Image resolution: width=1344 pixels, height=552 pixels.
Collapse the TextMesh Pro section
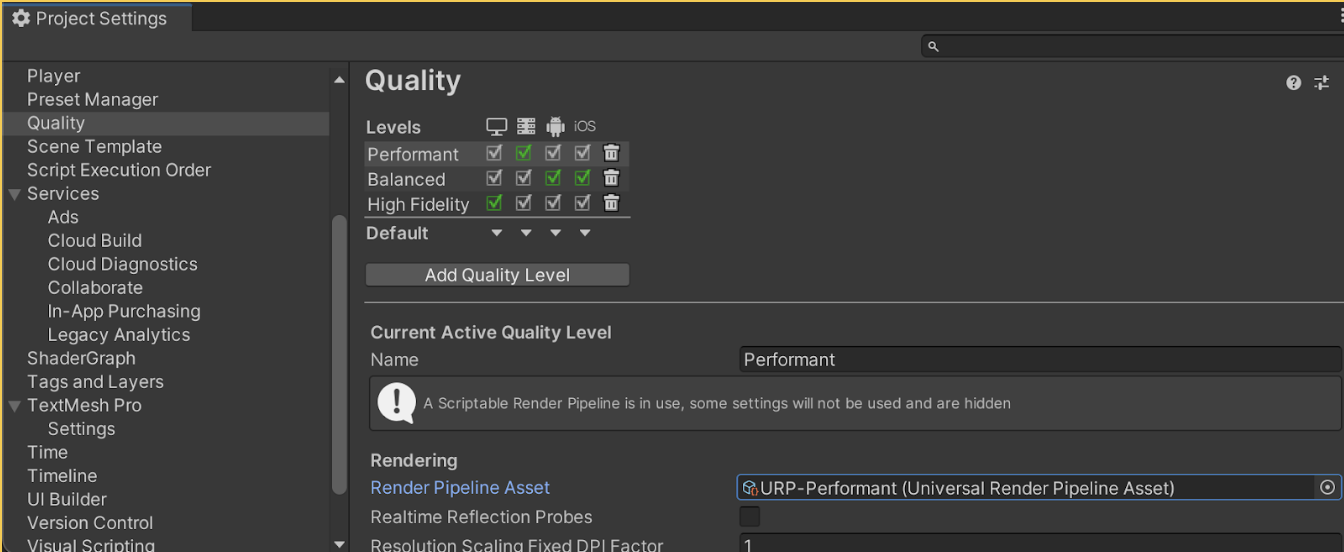(x=15, y=406)
